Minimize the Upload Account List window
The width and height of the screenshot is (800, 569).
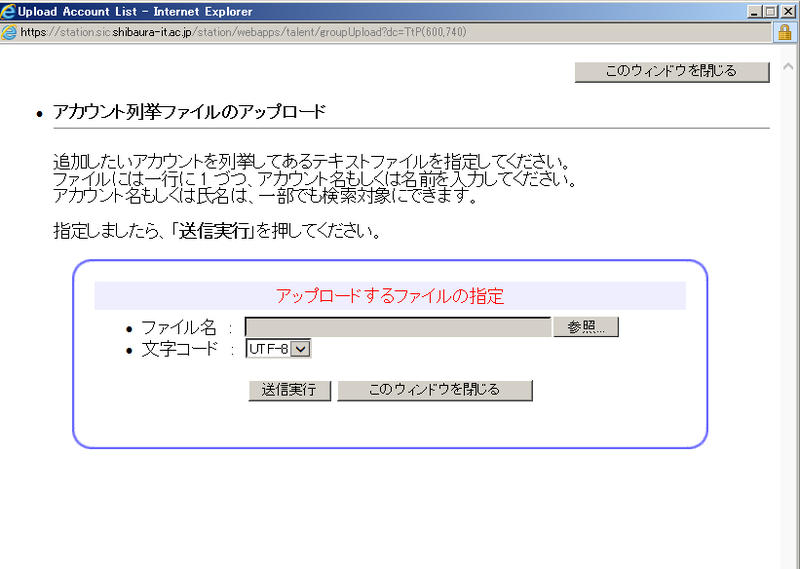pyautogui.click(x=755, y=11)
